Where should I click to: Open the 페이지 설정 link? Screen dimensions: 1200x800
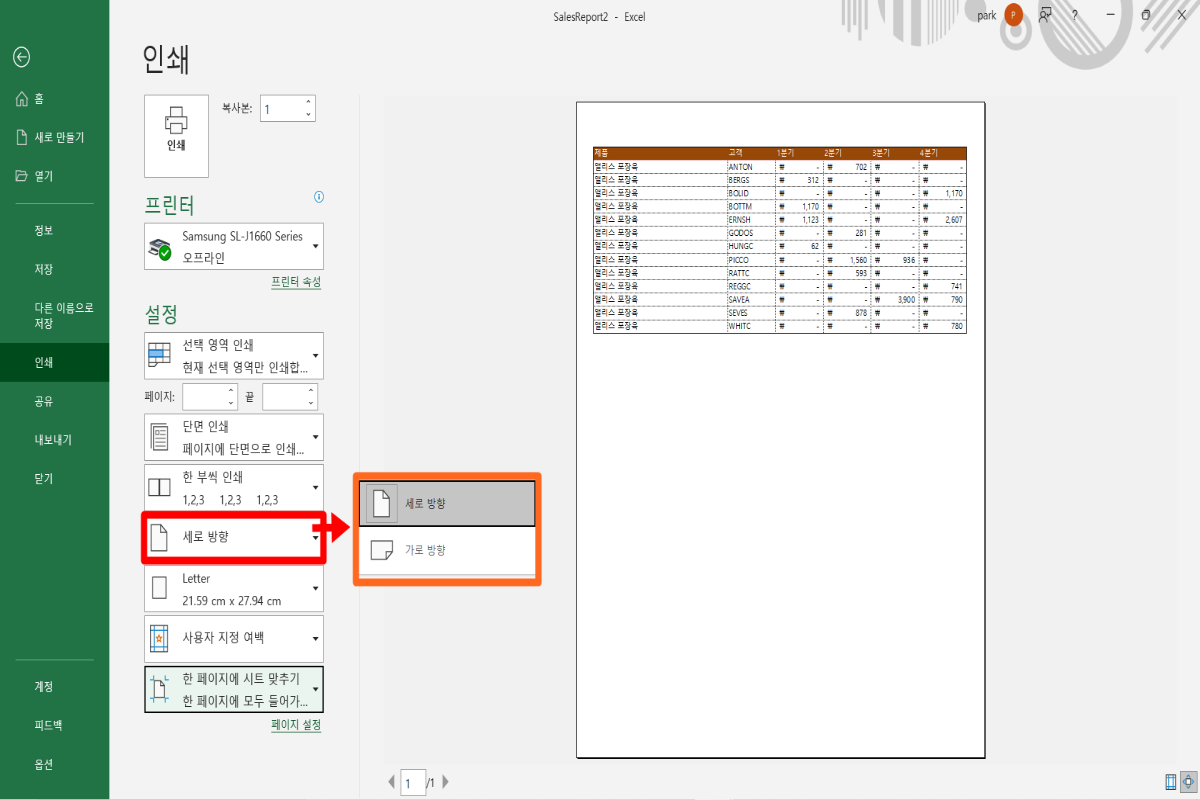[x=296, y=725]
